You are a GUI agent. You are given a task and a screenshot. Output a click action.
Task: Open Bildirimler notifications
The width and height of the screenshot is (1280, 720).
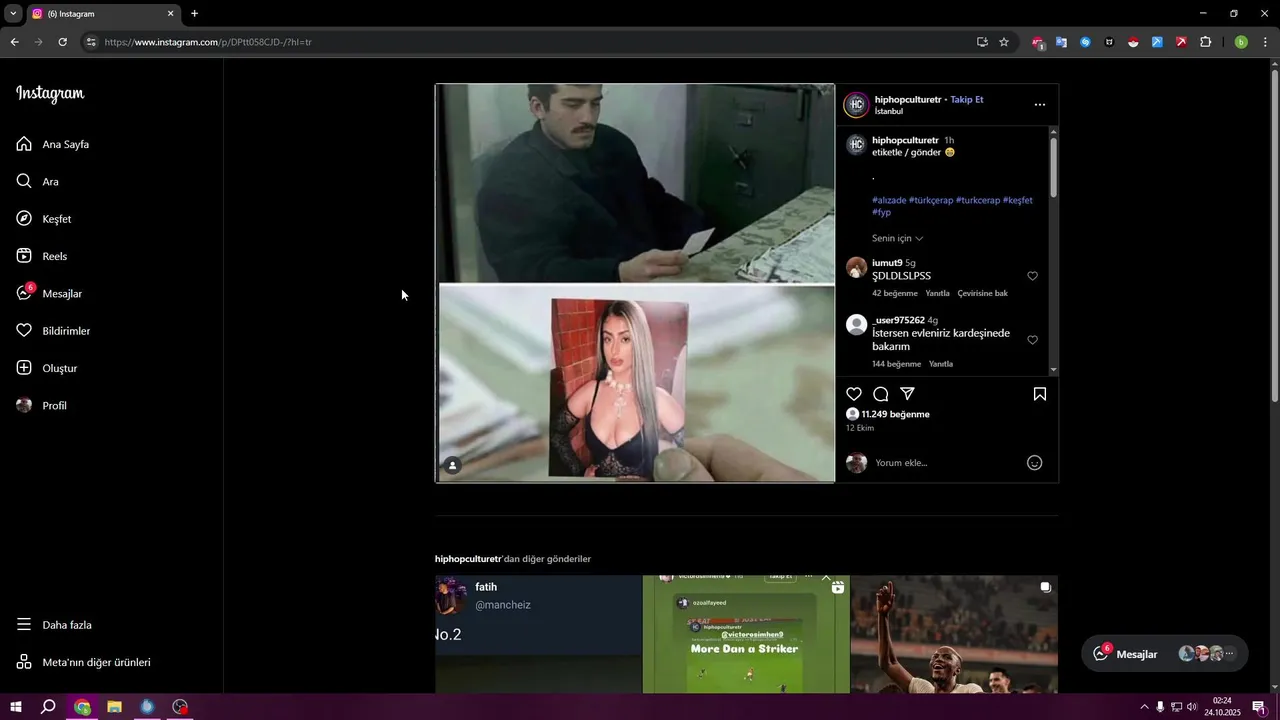(53, 331)
